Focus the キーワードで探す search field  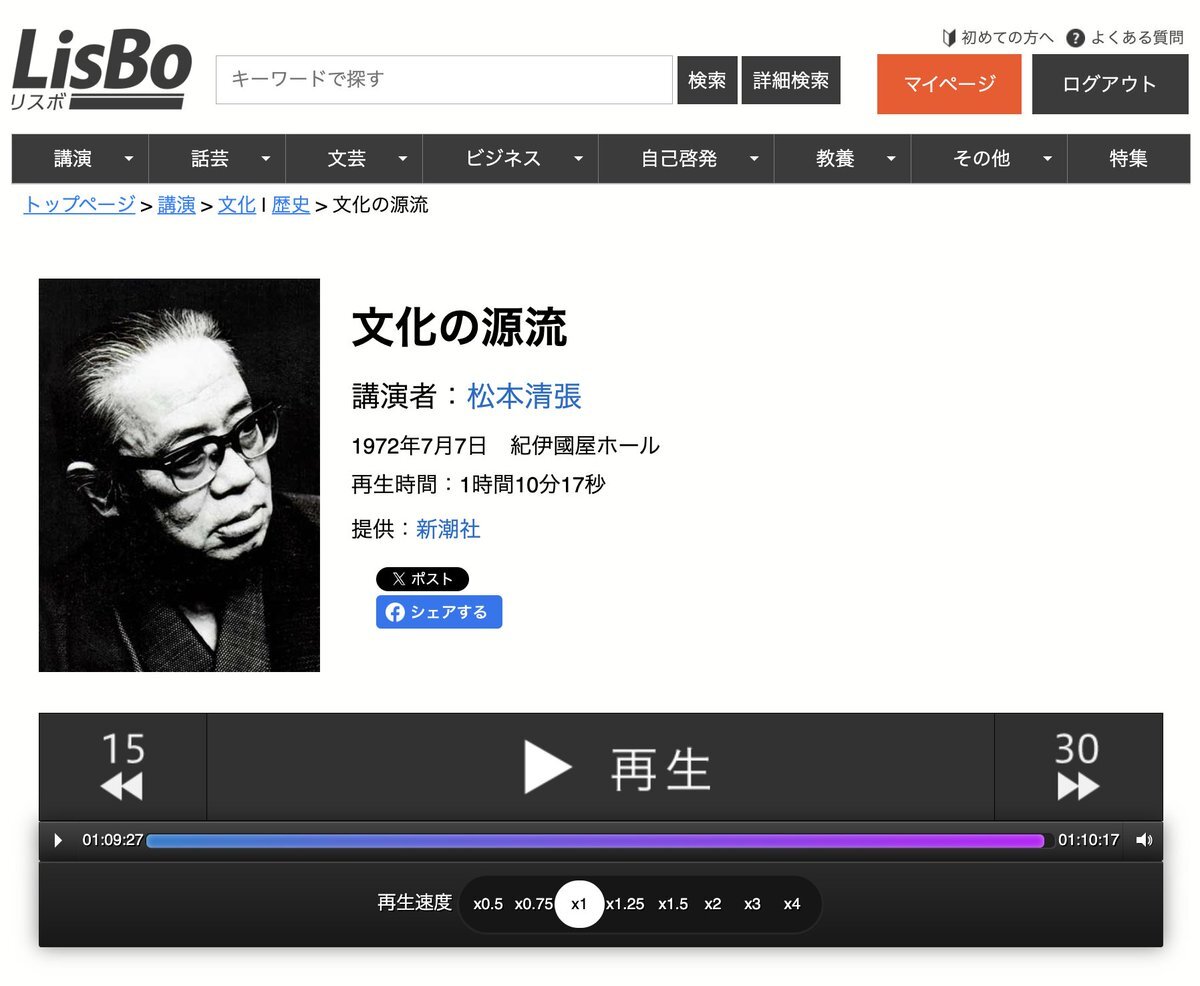click(444, 80)
